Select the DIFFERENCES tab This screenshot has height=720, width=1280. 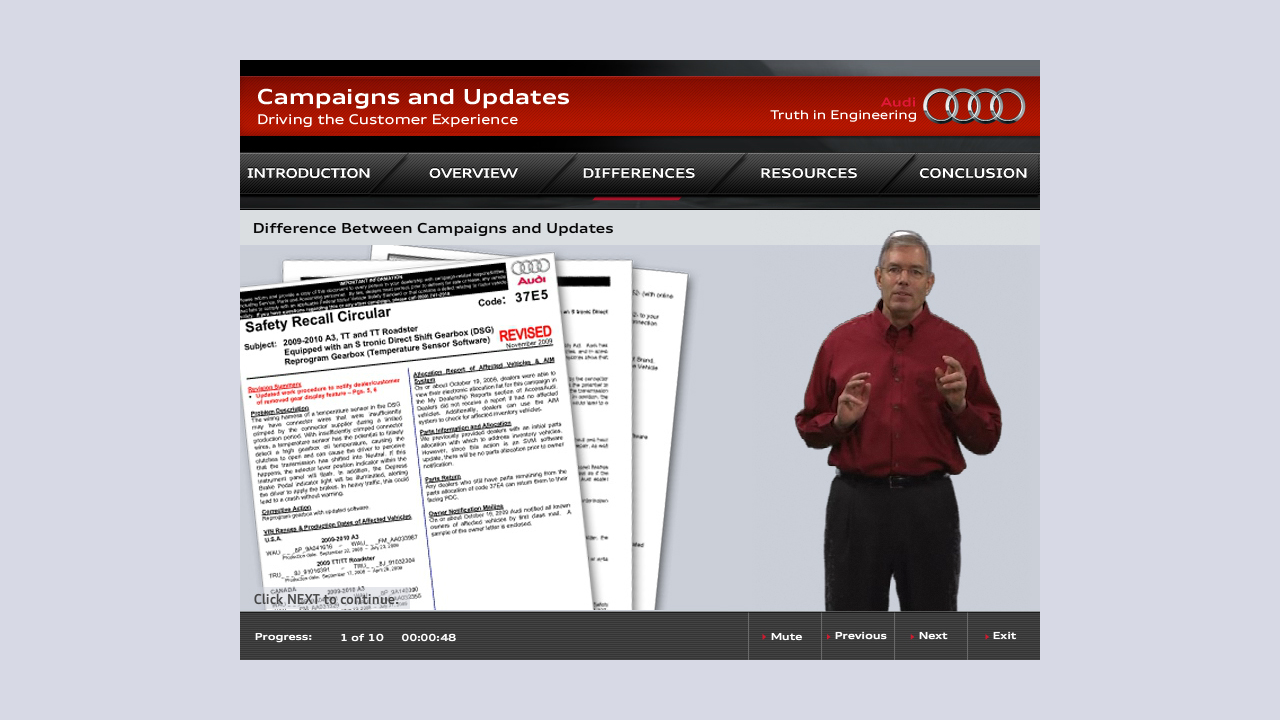click(638, 172)
